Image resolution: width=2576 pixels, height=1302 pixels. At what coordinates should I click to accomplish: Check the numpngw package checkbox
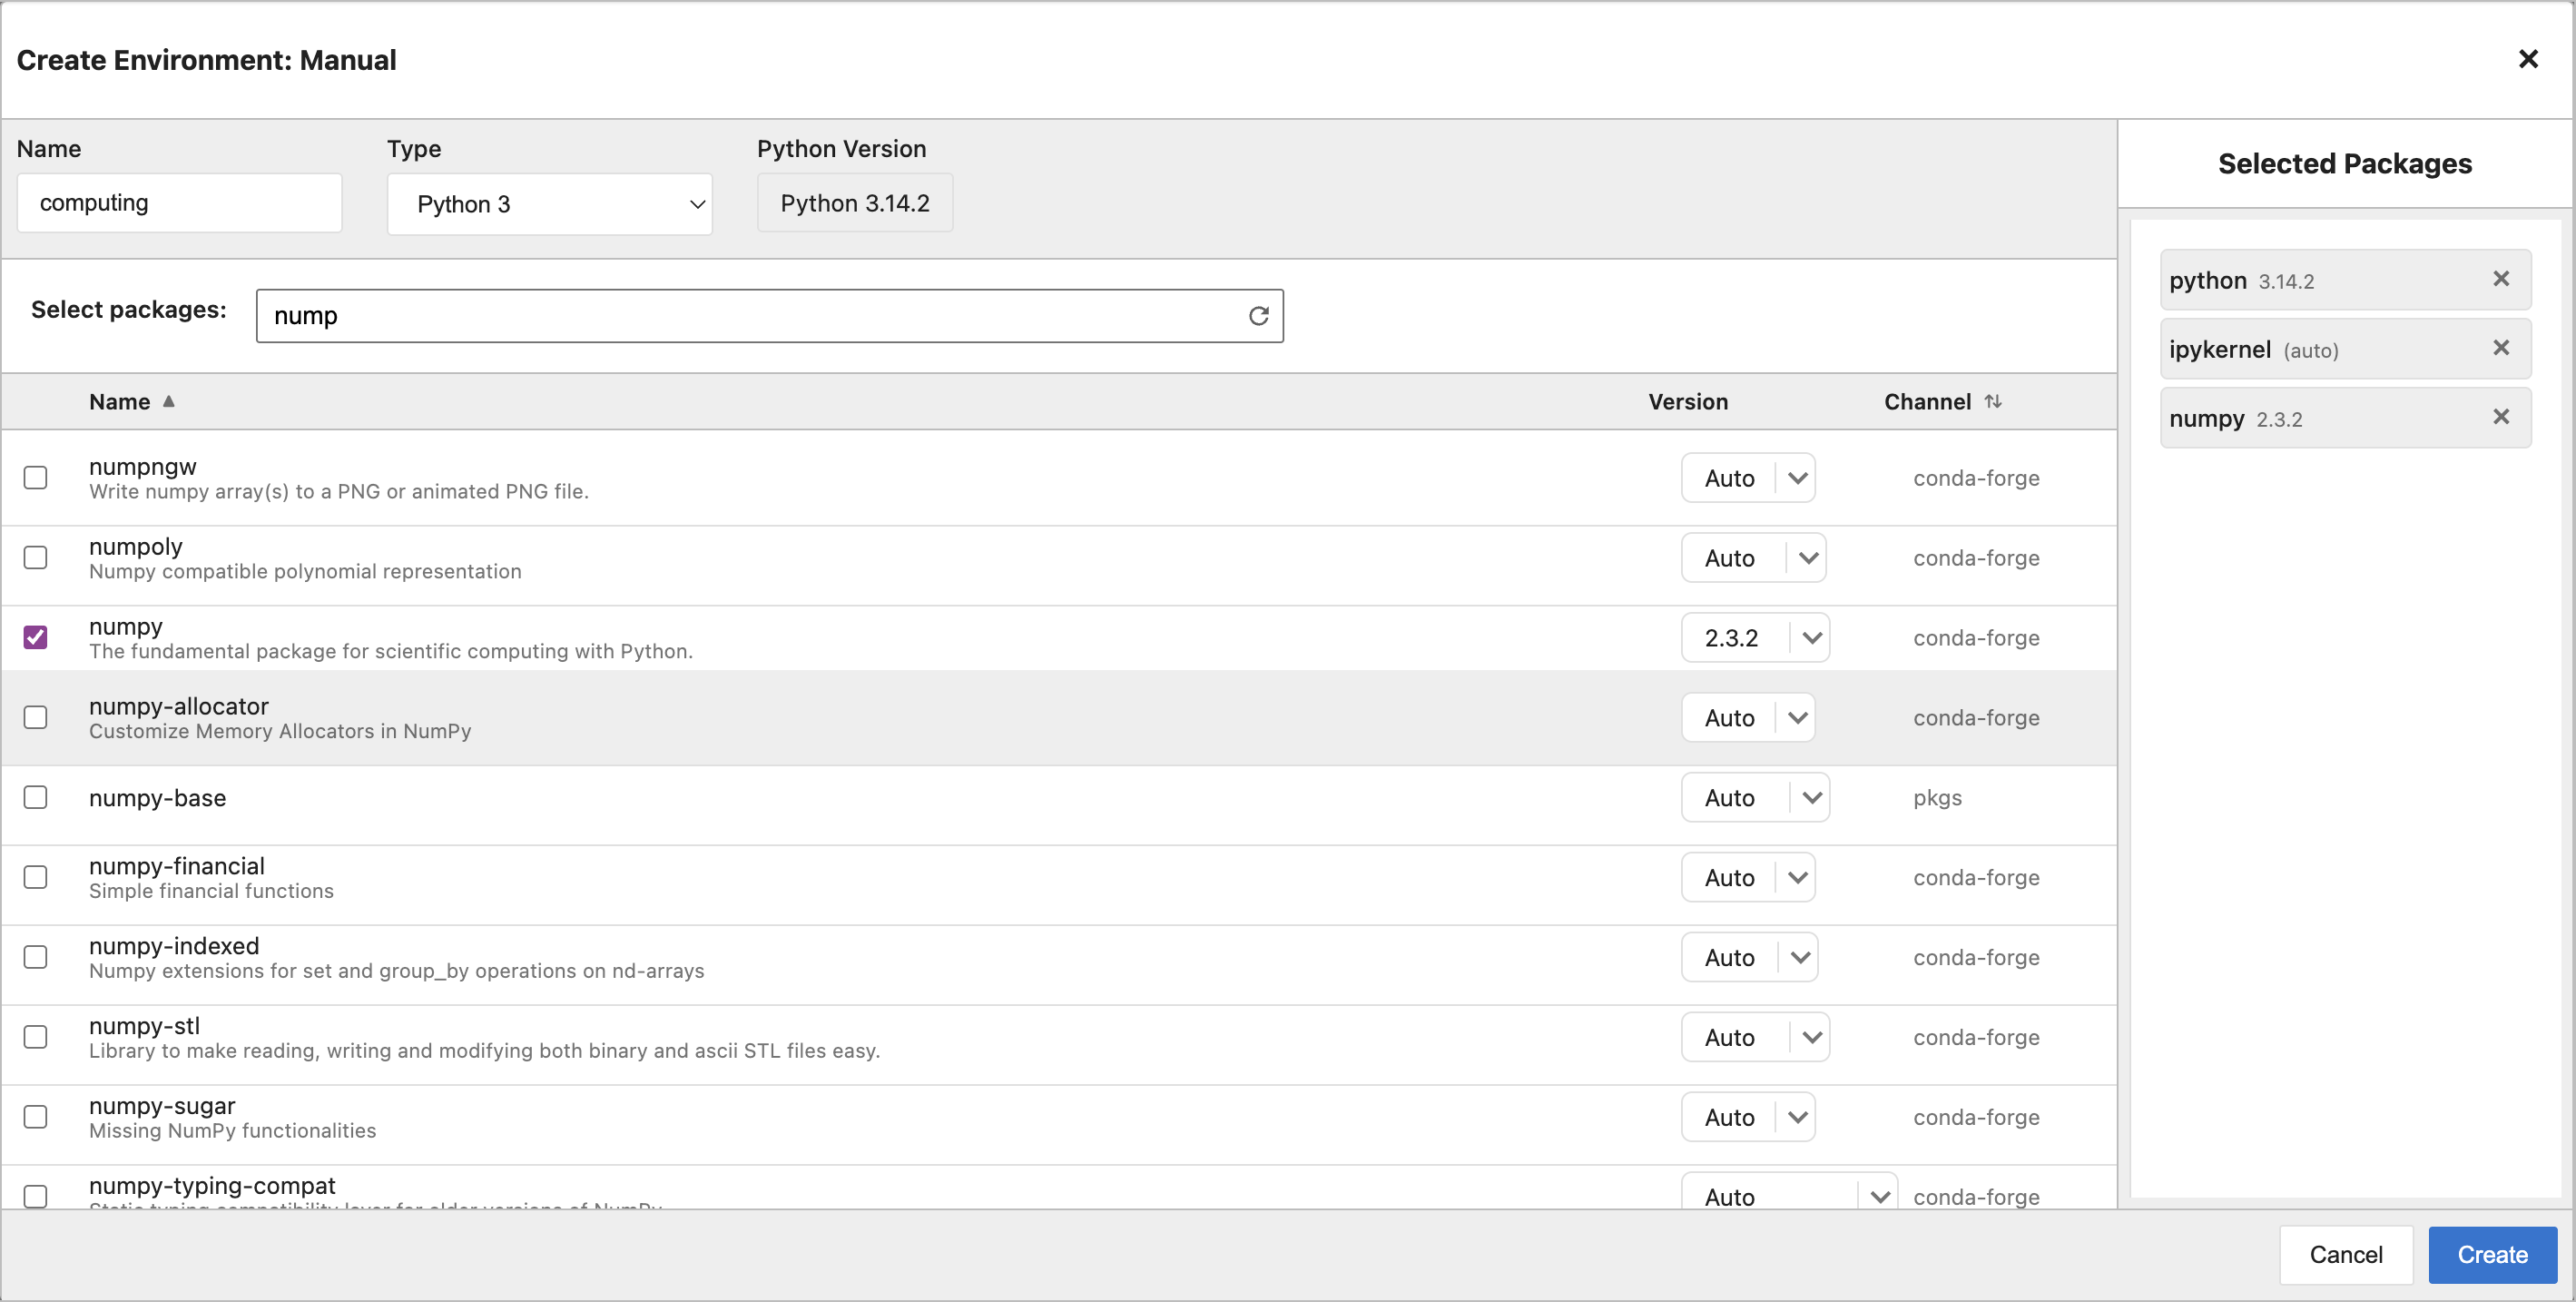point(35,478)
